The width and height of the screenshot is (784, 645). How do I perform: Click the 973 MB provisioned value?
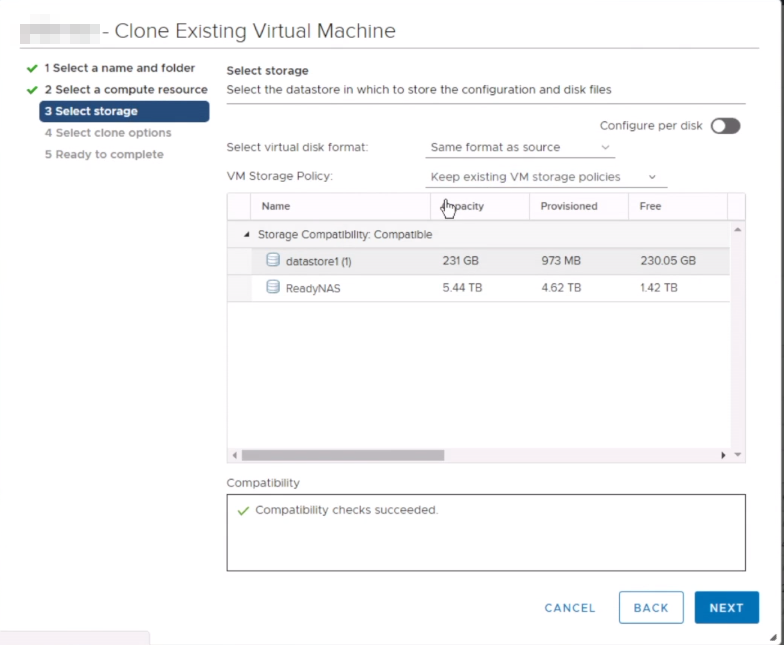click(561, 260)
